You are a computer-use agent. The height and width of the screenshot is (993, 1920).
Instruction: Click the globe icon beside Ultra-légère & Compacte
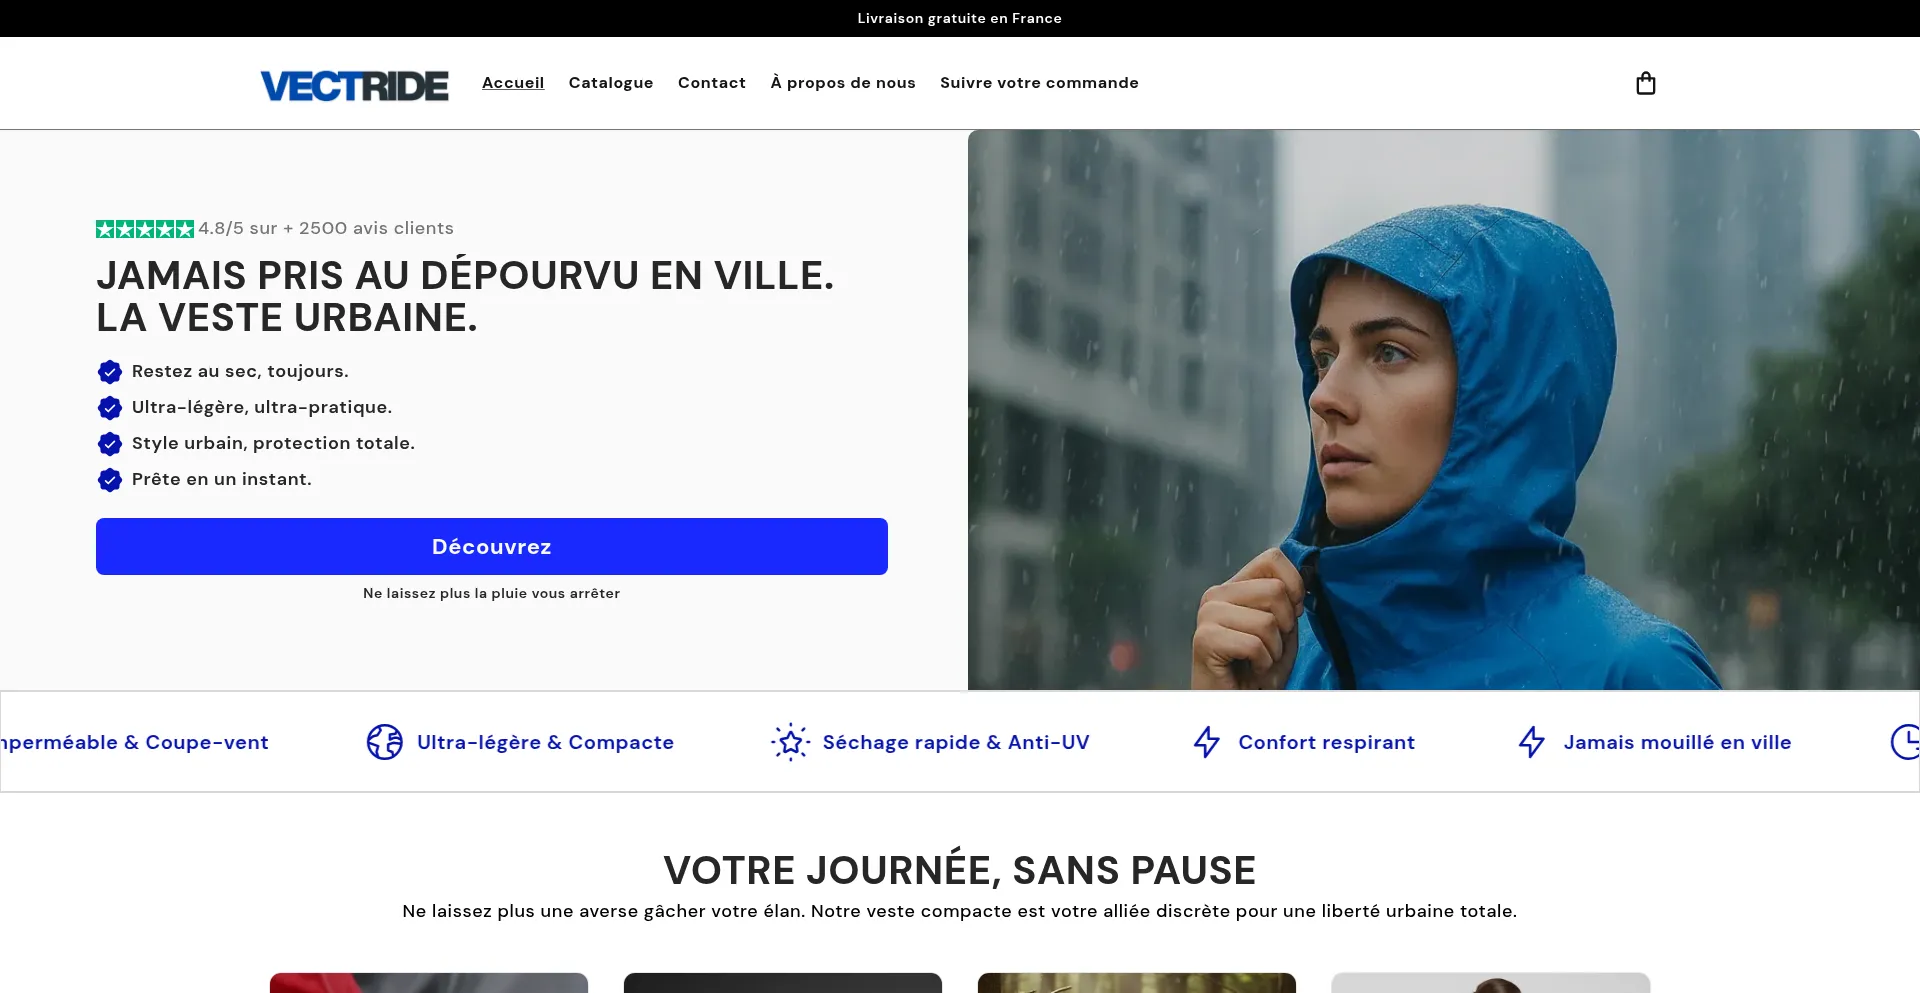(384, 742)
